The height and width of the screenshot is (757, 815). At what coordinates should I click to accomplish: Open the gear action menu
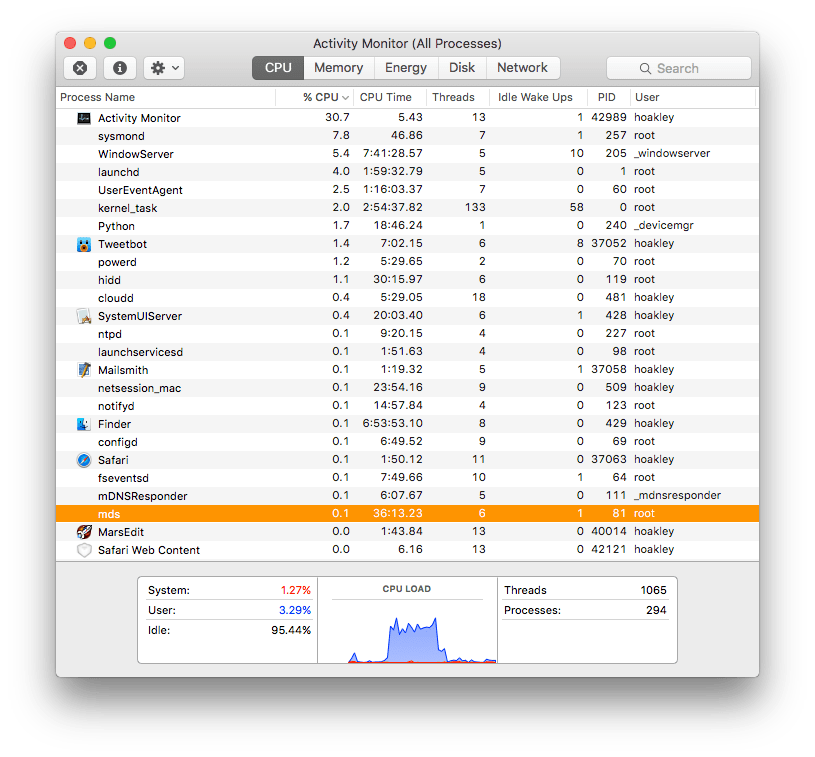(162, 67)
